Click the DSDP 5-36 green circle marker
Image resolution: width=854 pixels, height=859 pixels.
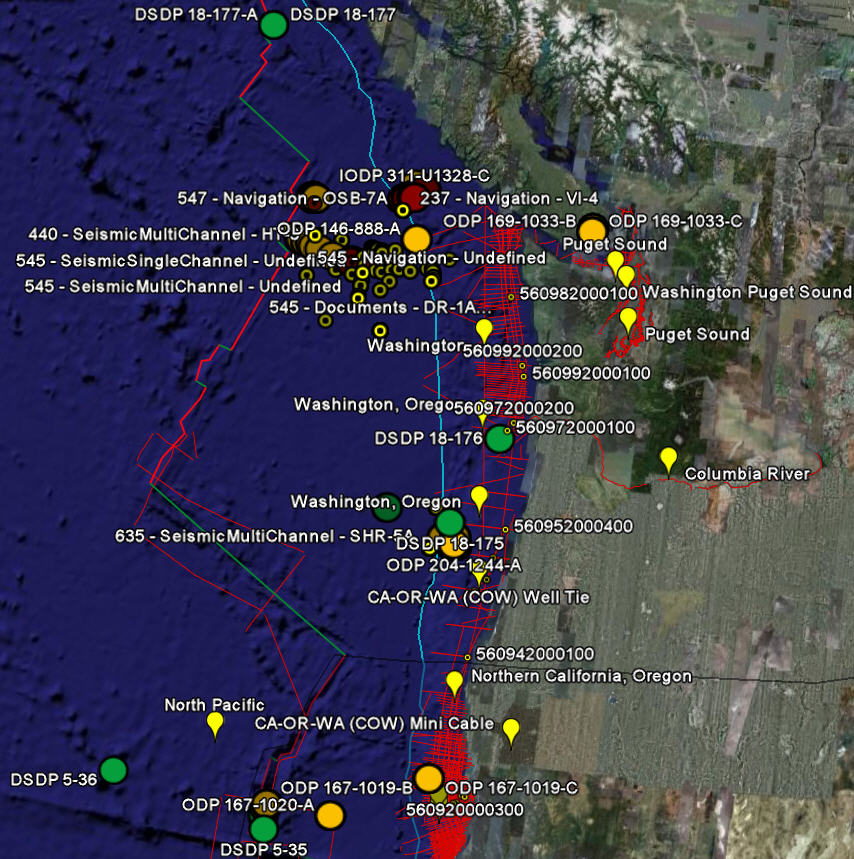[113, 770]
